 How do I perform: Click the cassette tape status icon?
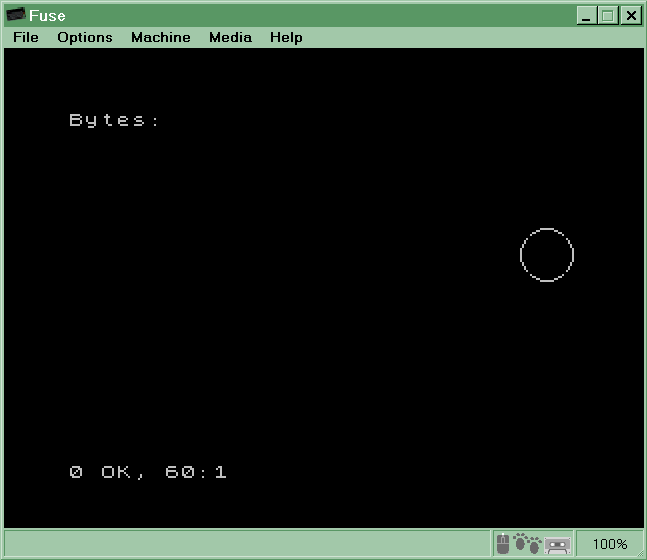pos(557,545)
